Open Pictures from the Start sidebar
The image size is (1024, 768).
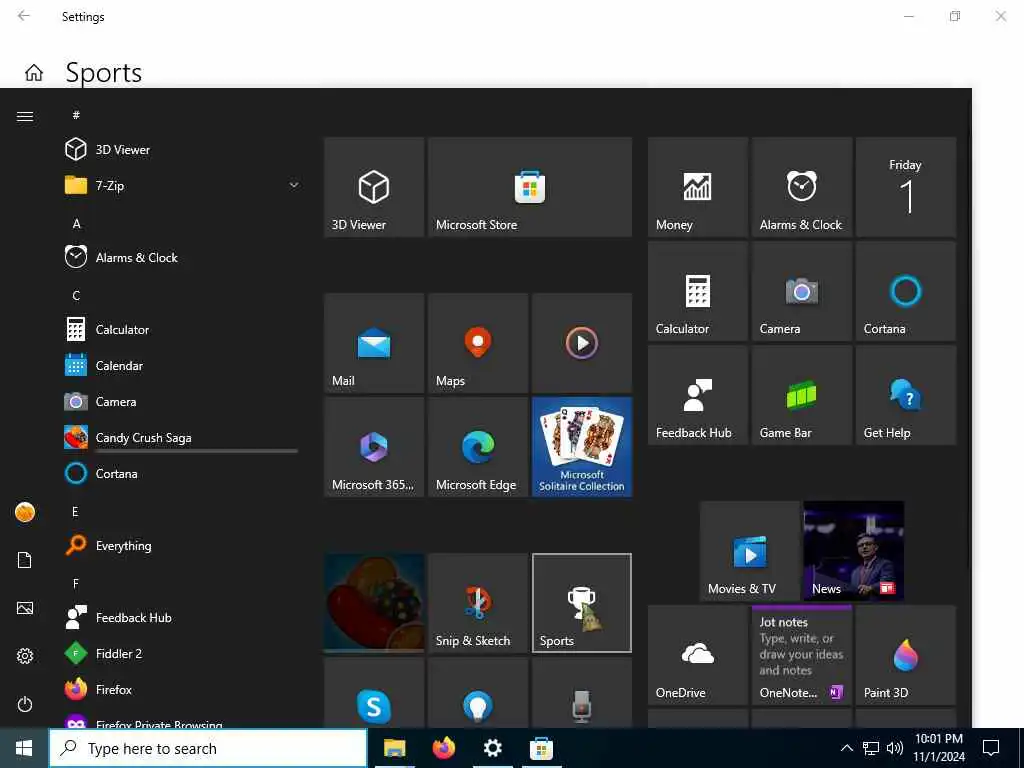25,608
